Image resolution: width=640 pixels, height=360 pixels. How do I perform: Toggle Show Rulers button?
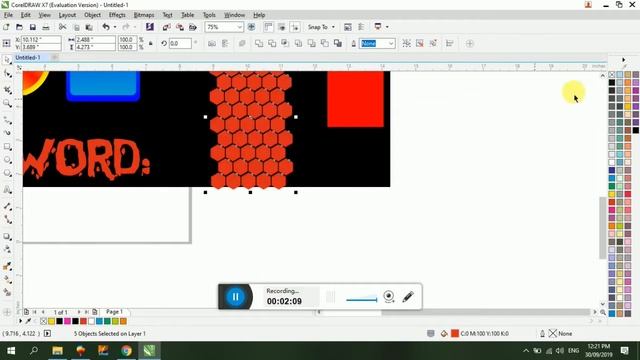click(268, 27)
